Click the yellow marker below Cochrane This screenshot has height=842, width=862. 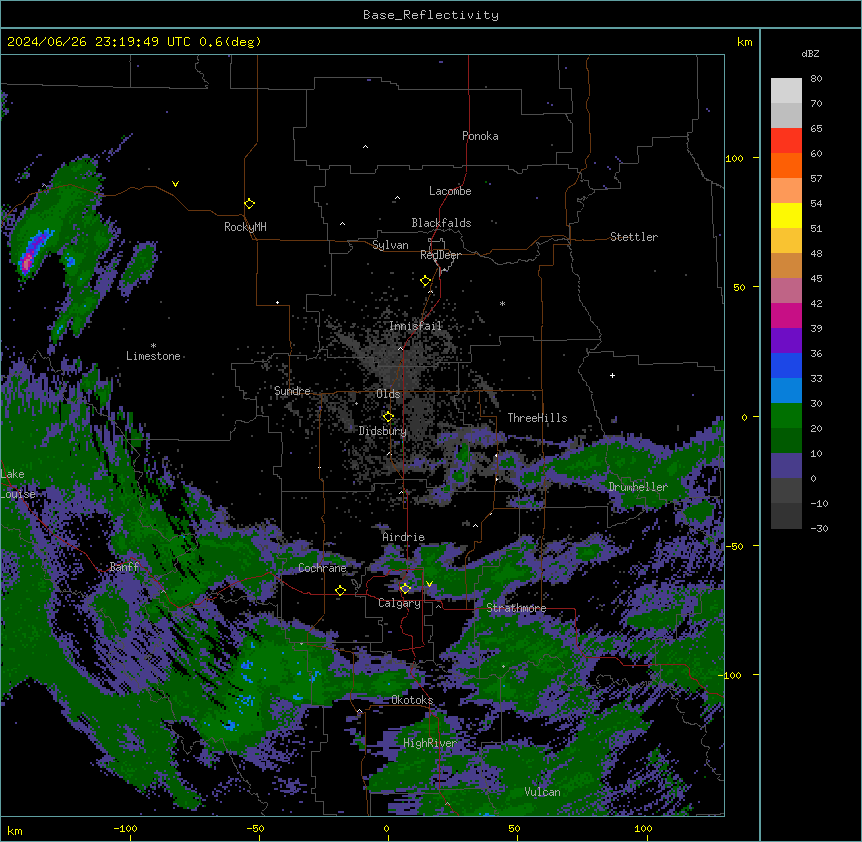point(340,590)
